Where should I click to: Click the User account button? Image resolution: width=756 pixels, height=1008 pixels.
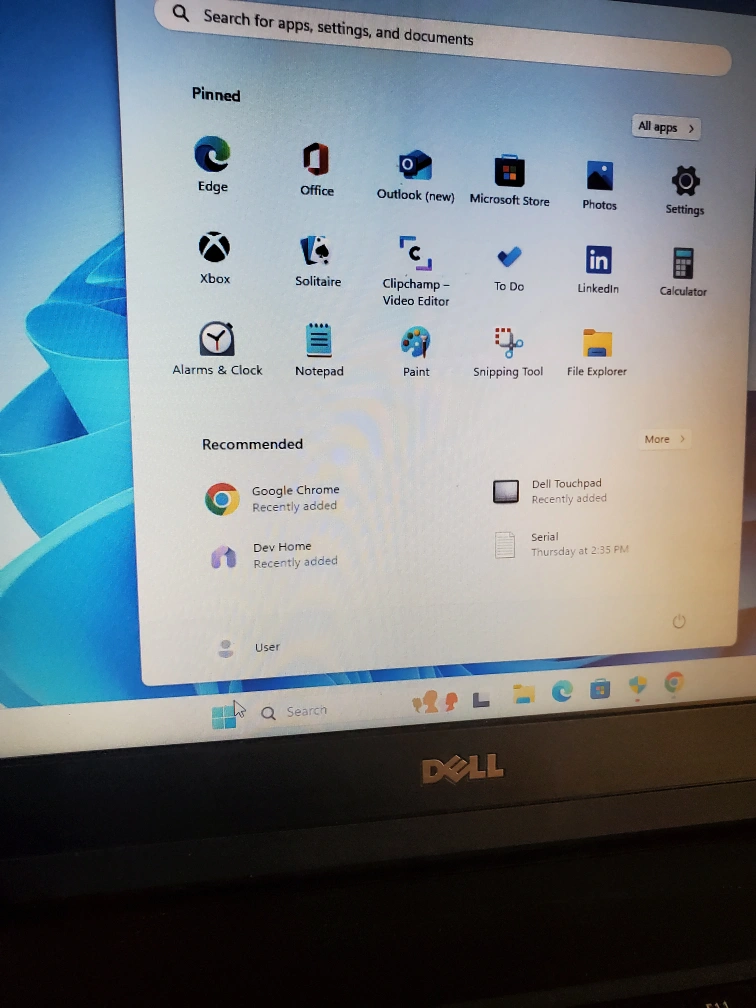tap(248, 647)
